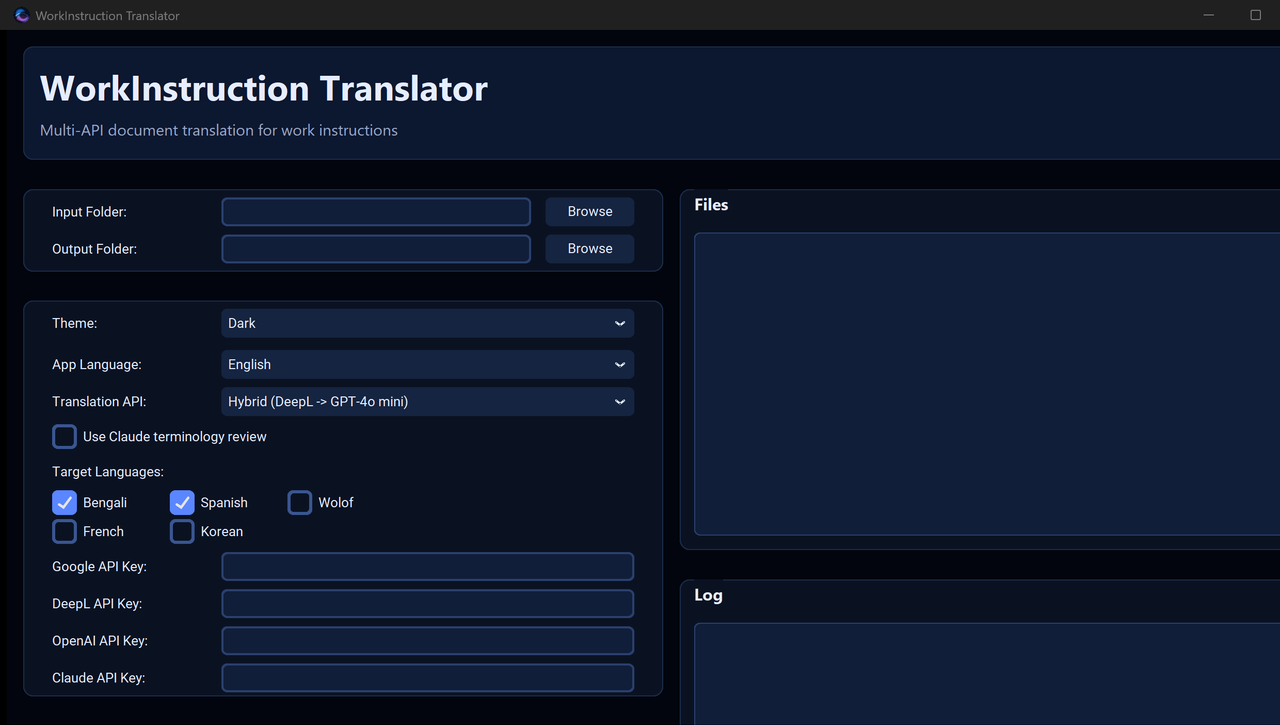Click inside the Log output area
Image resolution: width=1280 pixels, height=725 pixels.
coord(987,674)
